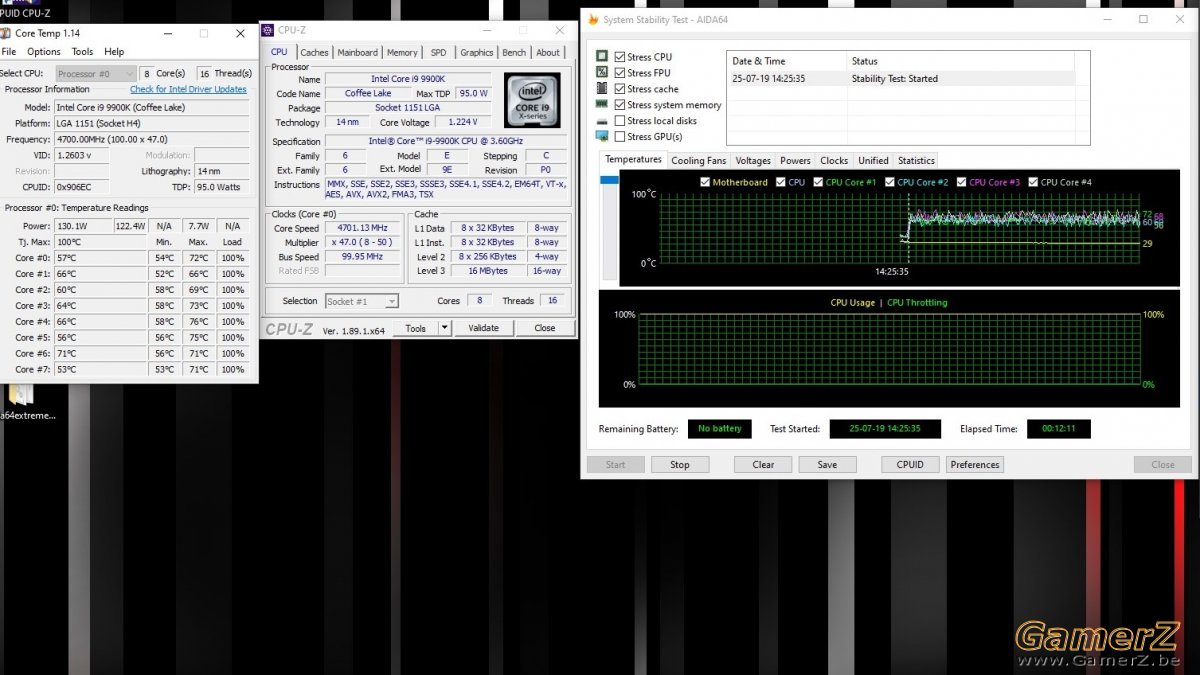The width and height of the screenshot is (1200, 675).
Task: Click the Clear button in AIDA64
Action: pos(763,464)
